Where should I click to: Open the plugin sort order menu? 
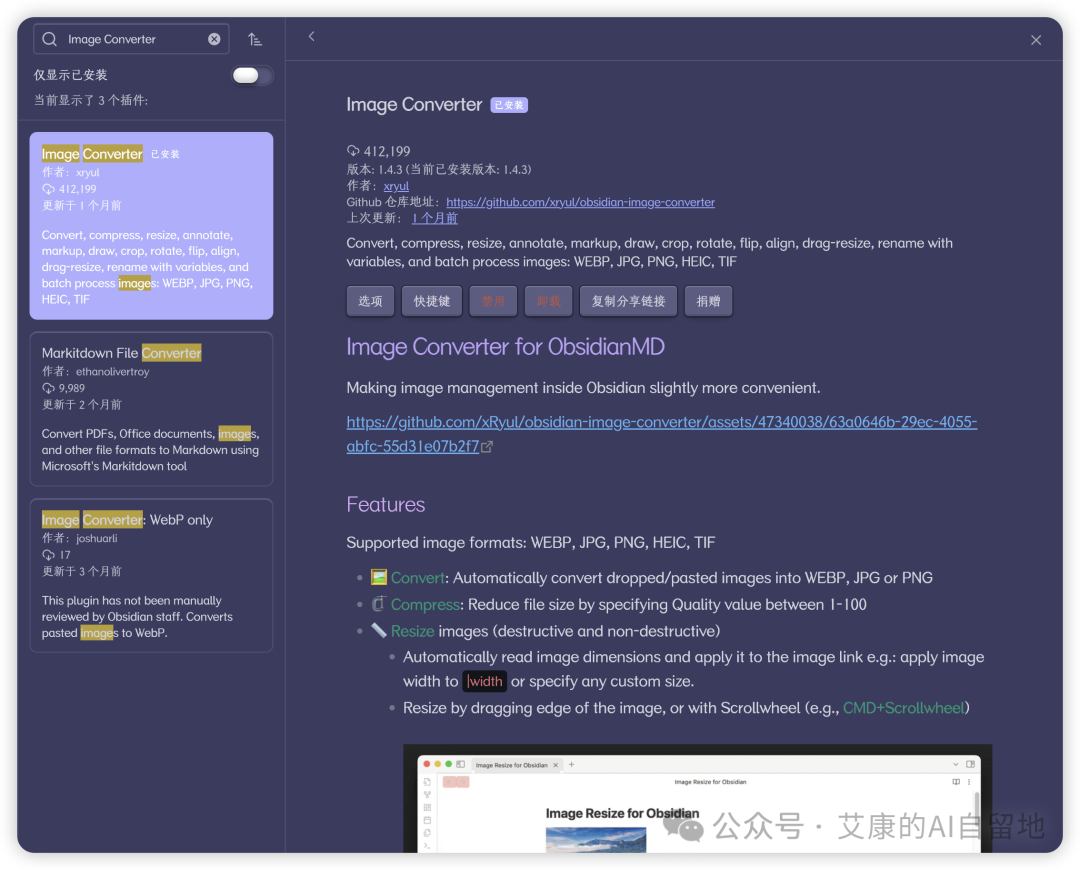(255, 39)
